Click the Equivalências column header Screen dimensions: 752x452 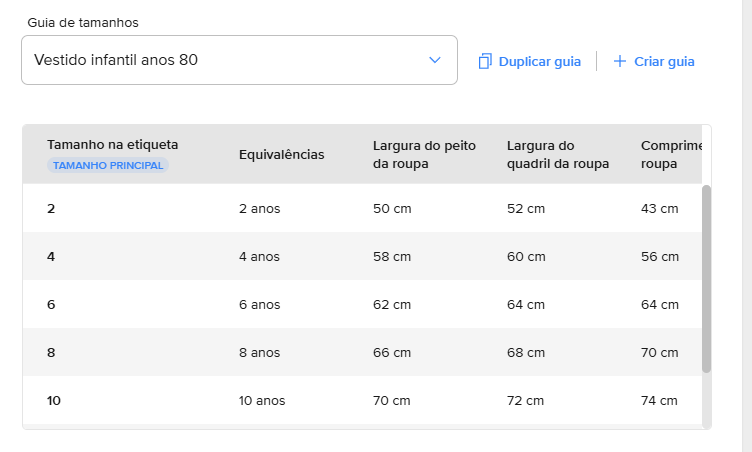(282, 154)
